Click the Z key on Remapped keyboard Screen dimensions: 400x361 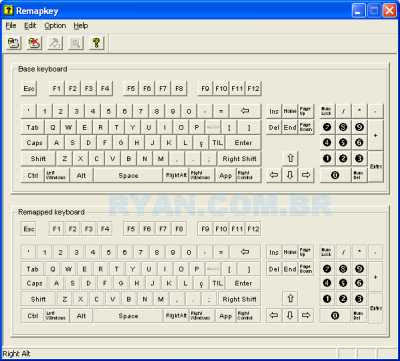point(65,299)
